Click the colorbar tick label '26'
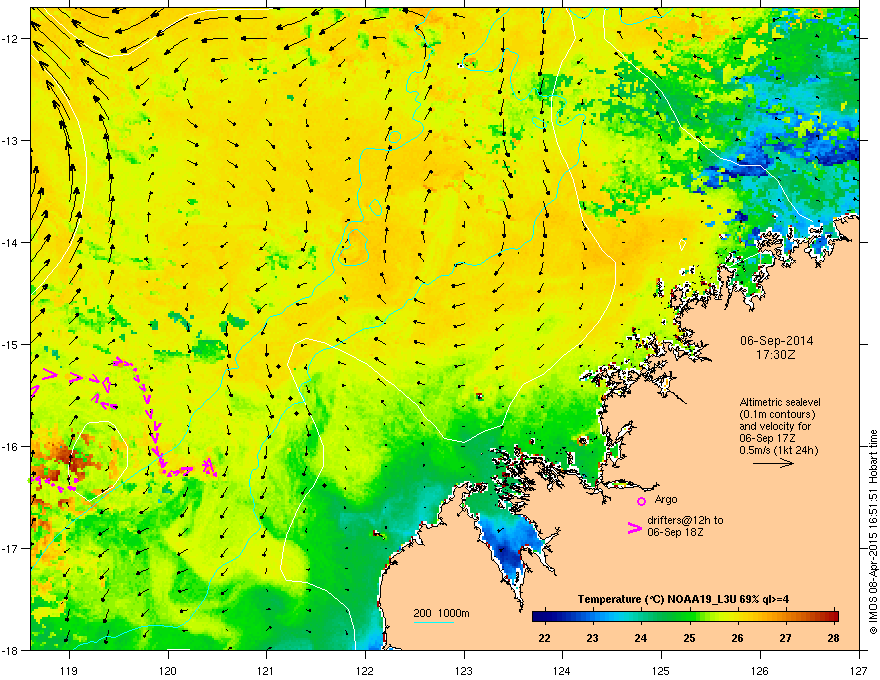880x680 pixels. point(737,638)
